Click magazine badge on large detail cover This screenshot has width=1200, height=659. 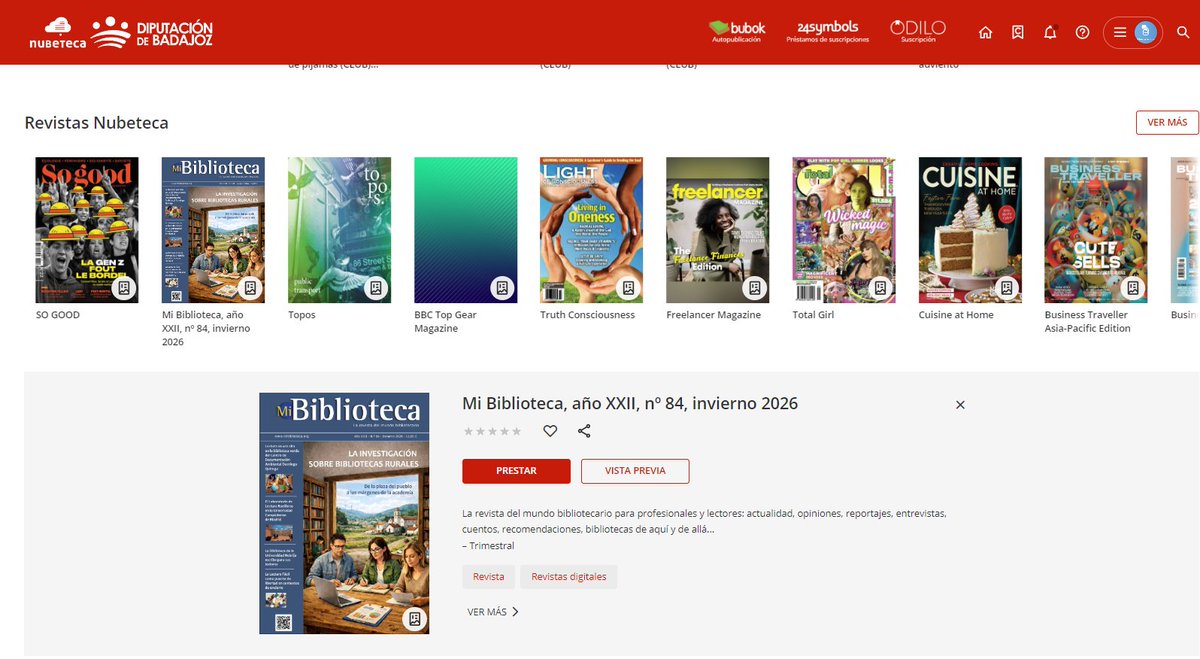coord(414,619)
